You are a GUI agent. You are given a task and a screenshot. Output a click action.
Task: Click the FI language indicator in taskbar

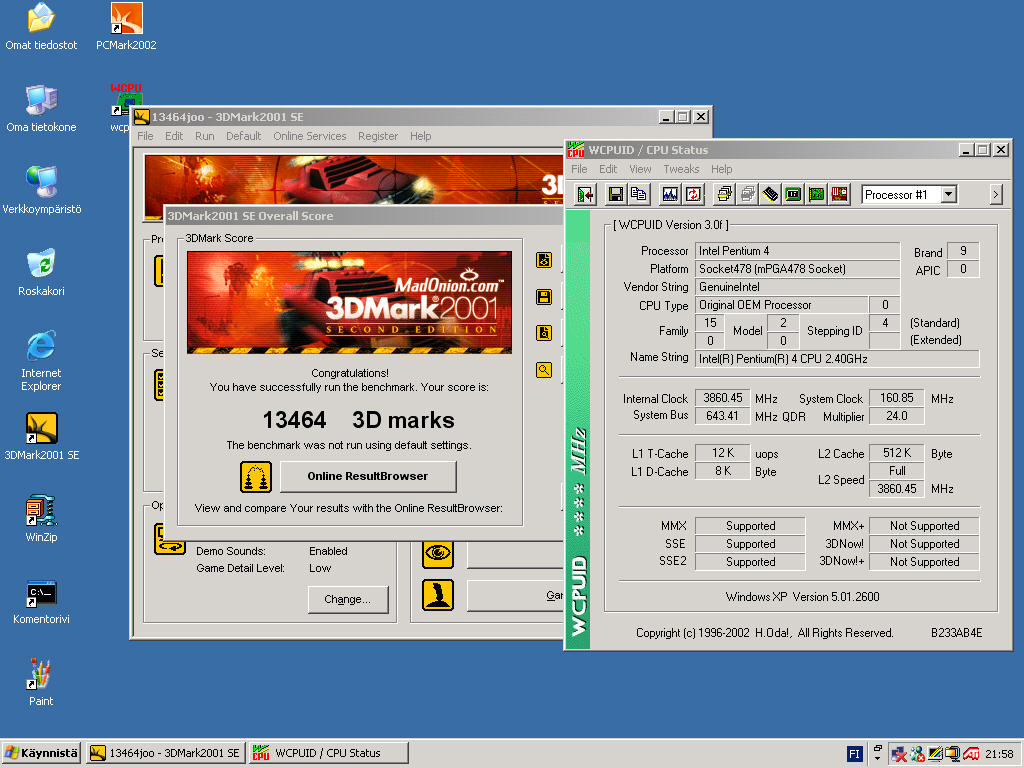[855, 753]
